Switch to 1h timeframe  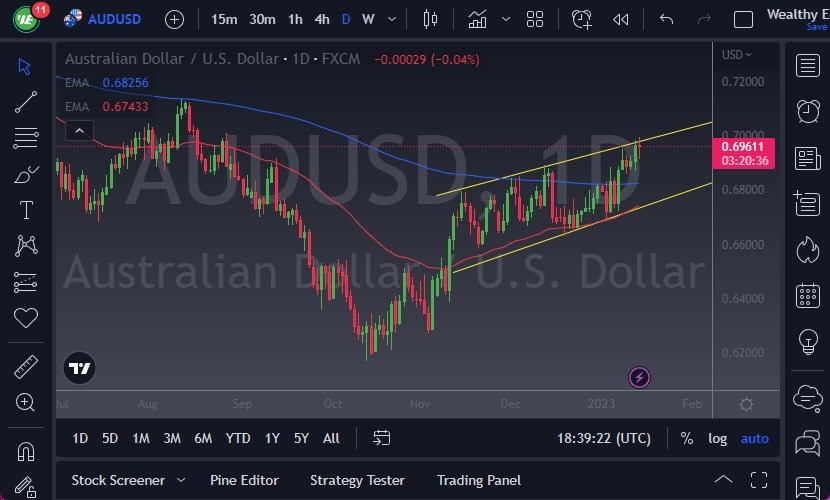click(x=295, y=20)
